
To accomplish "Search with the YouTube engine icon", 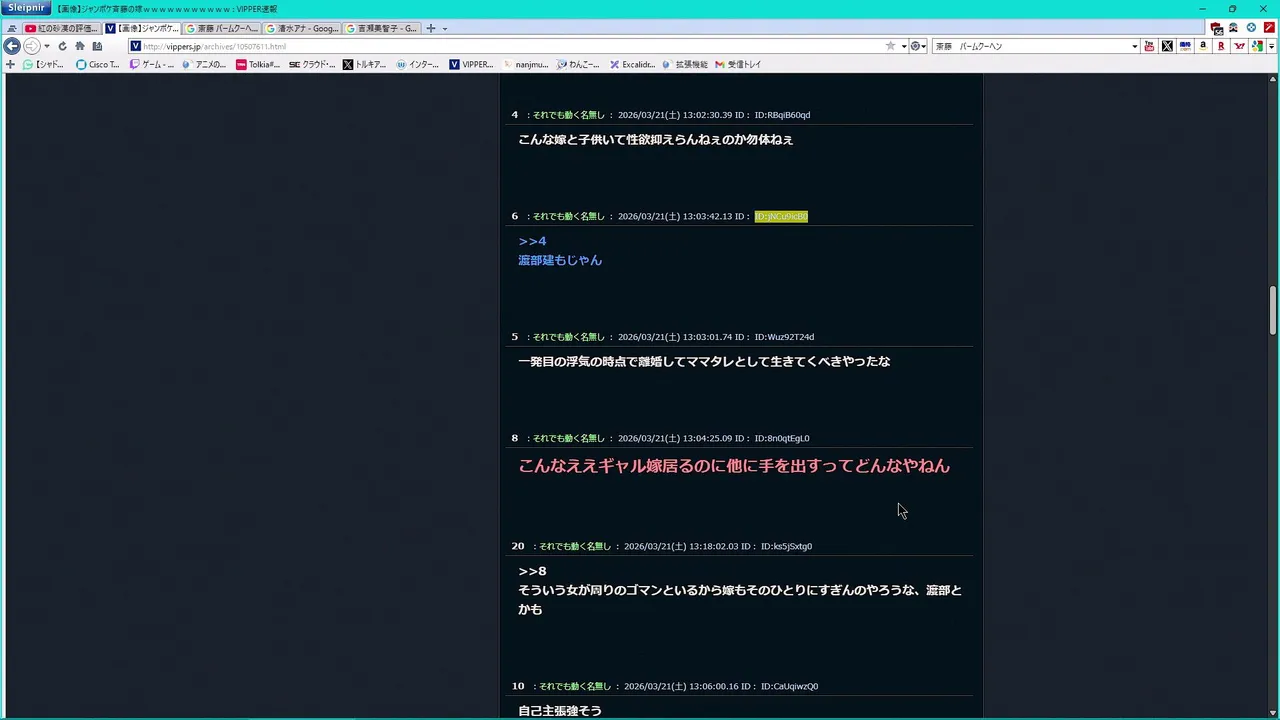I will click(x=1149, y=46).
